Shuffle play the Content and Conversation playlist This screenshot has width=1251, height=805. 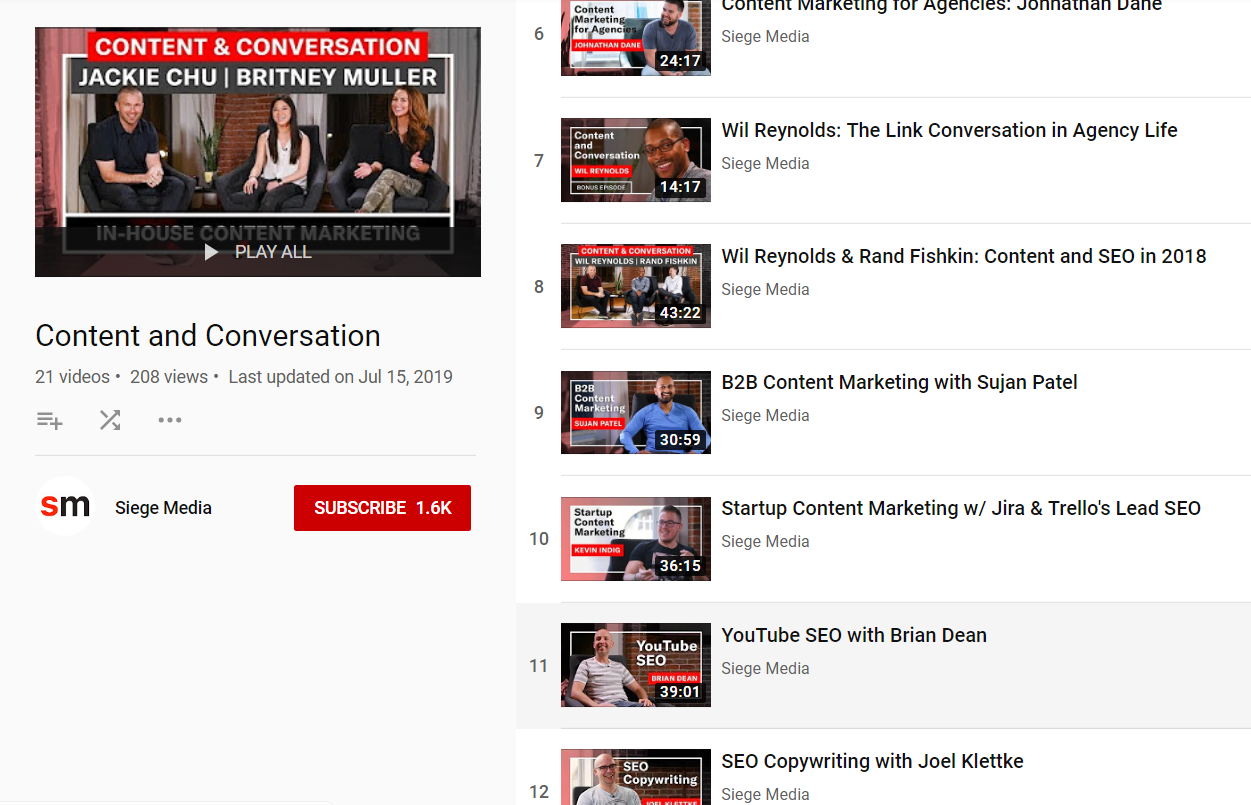[x=110, y=420]
